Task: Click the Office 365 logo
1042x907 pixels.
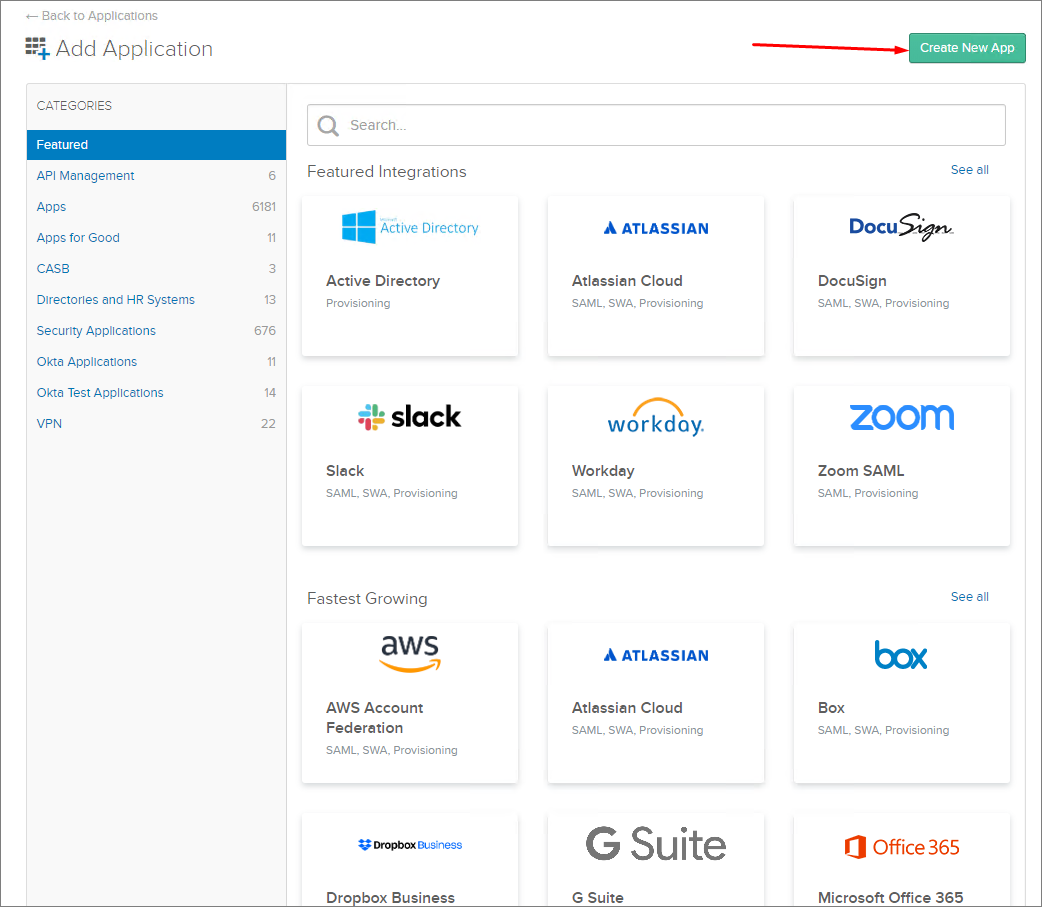Action: point(902,847)
